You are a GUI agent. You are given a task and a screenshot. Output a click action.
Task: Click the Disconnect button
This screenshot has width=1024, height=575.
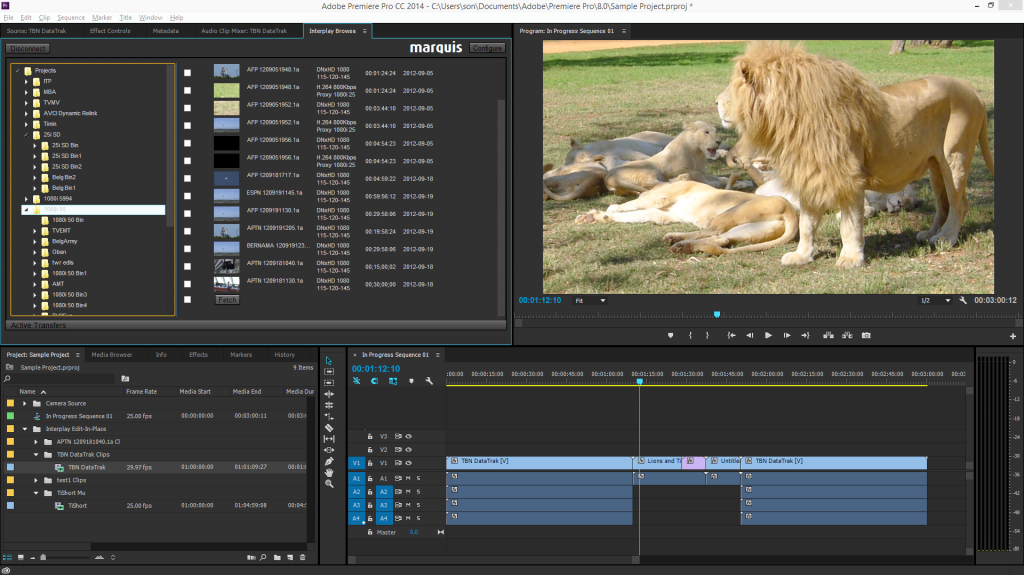point(27,48)
